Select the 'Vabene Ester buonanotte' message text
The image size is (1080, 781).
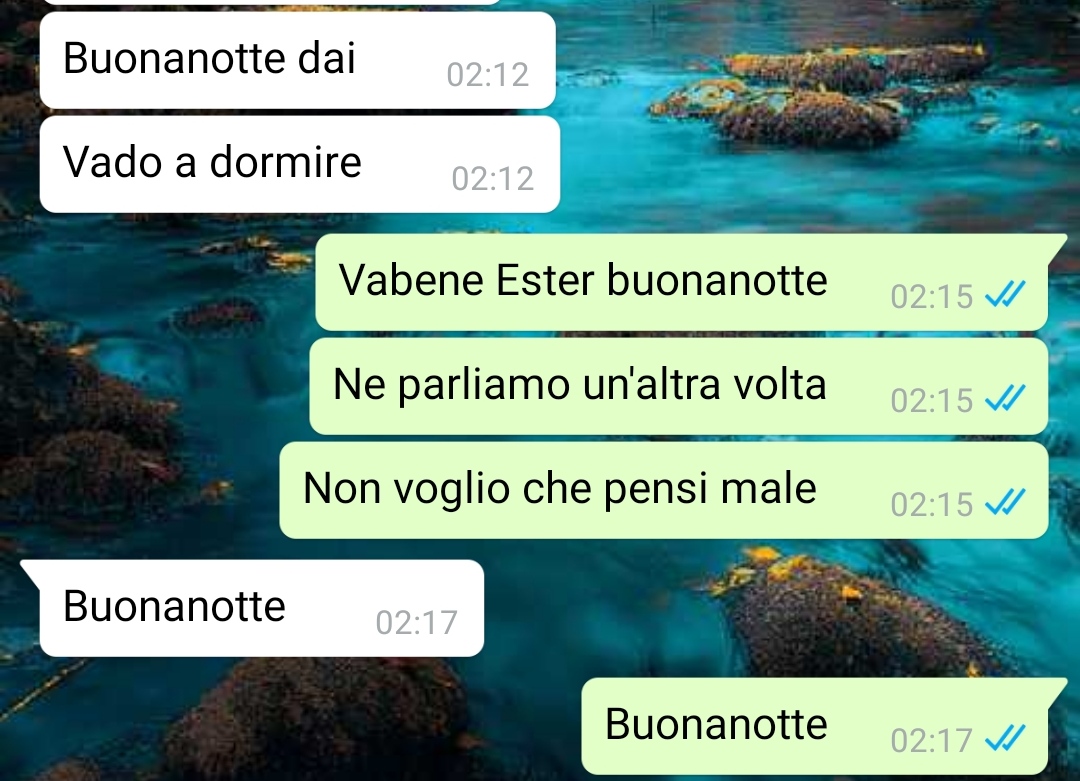(x=583, y=280)
